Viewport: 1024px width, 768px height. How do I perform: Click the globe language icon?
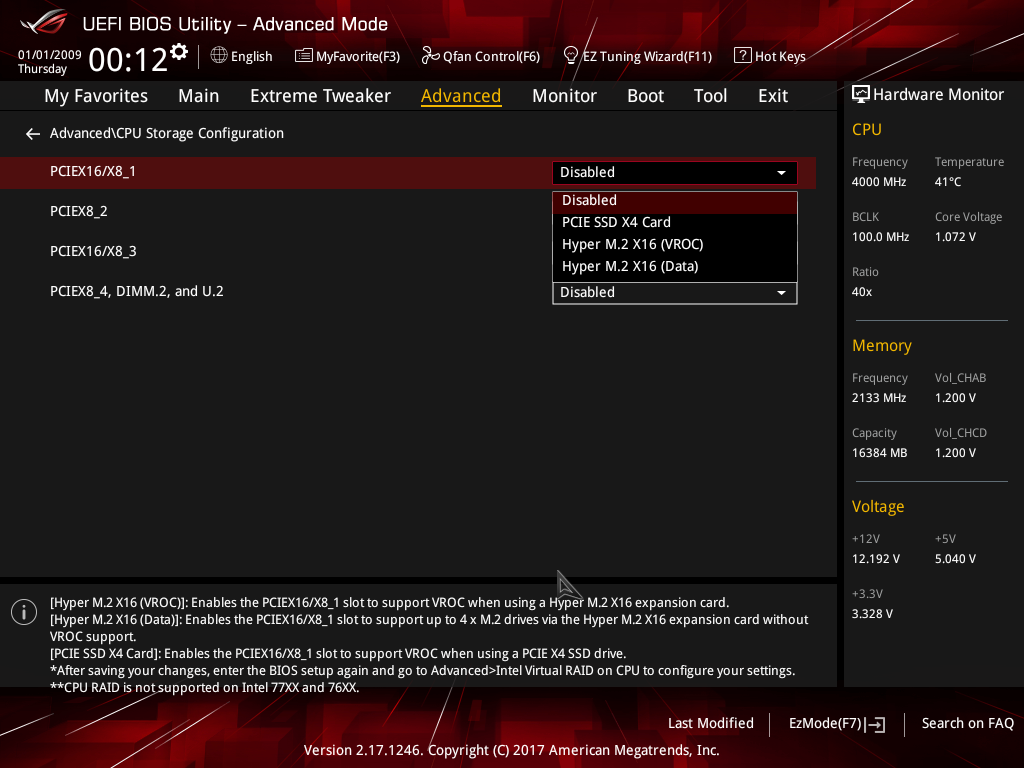point(219,56)
